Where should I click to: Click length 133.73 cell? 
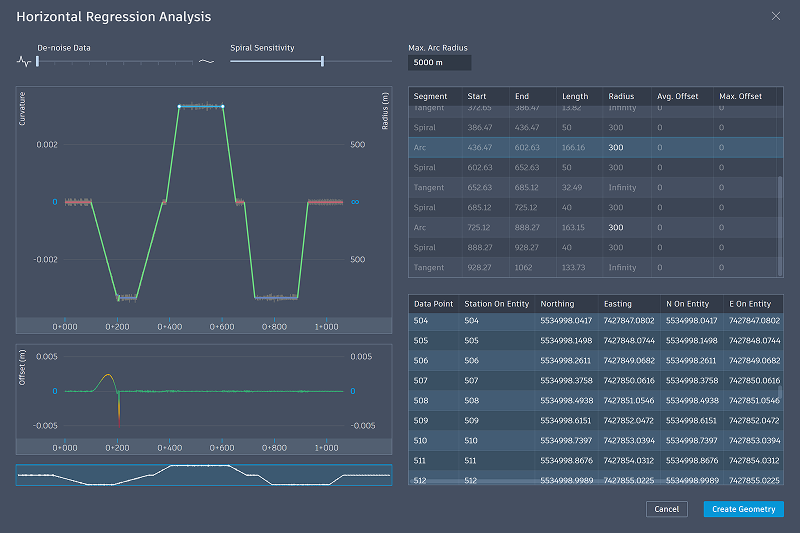573,267
